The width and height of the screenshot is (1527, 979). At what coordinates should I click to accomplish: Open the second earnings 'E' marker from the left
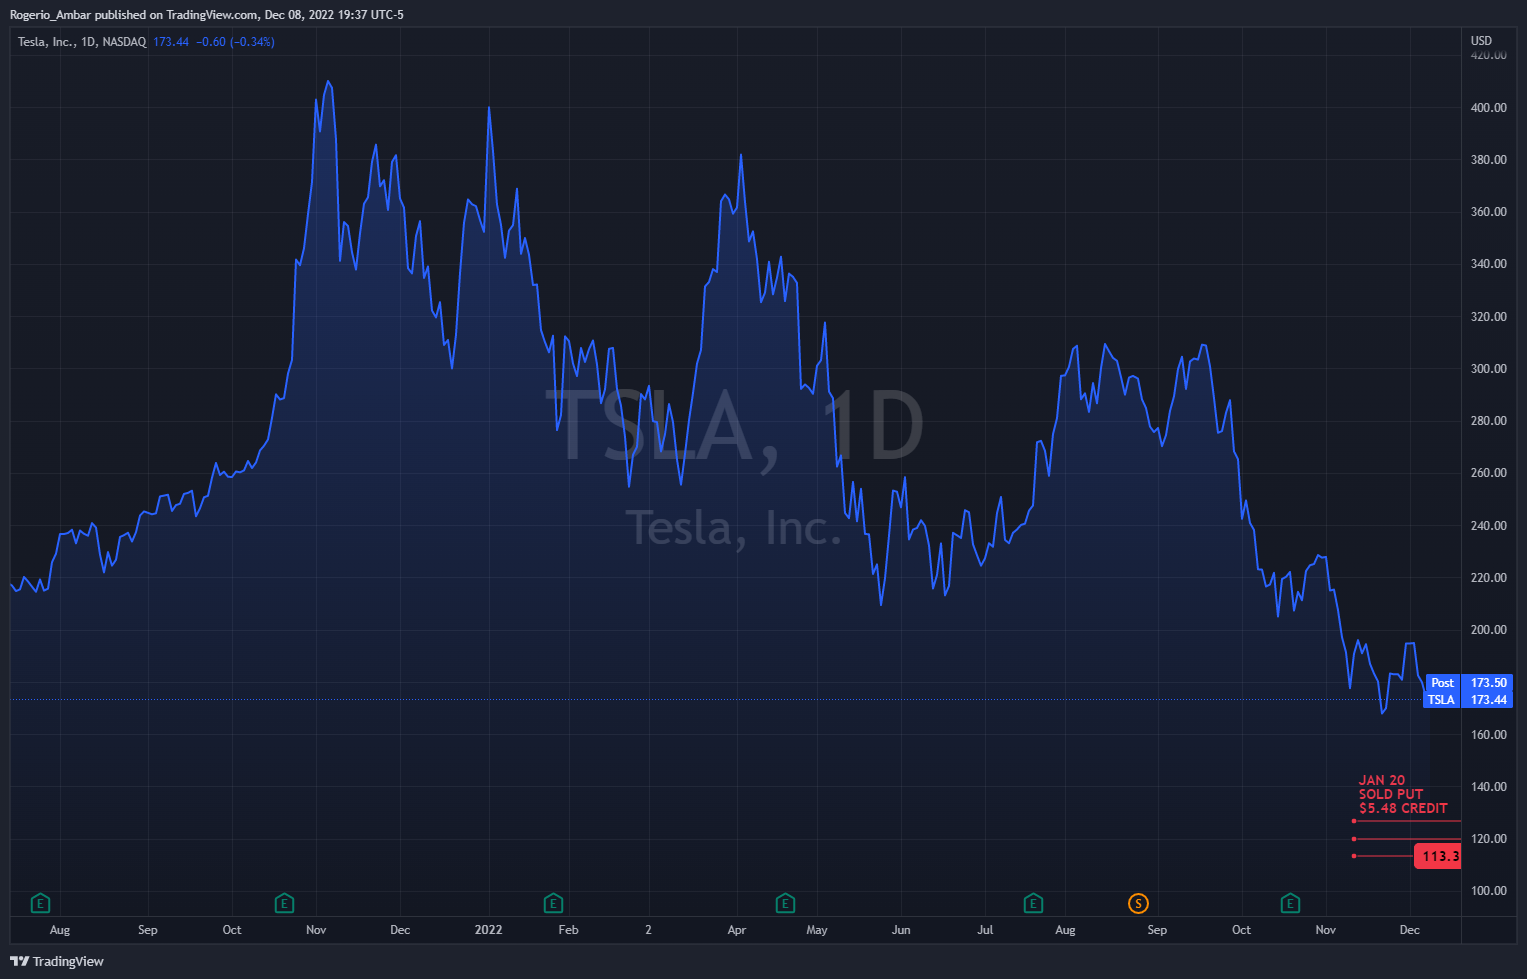pos(284,904)
